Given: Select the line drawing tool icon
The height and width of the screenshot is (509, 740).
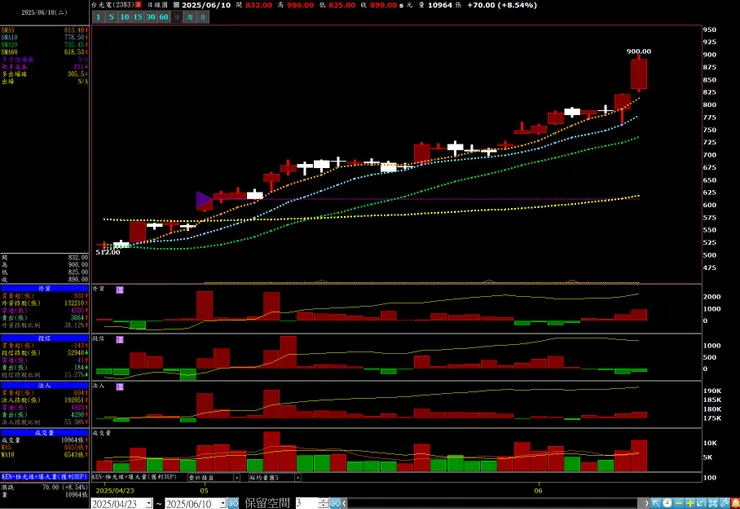Looking at the screenshot, I should (724, 503).
